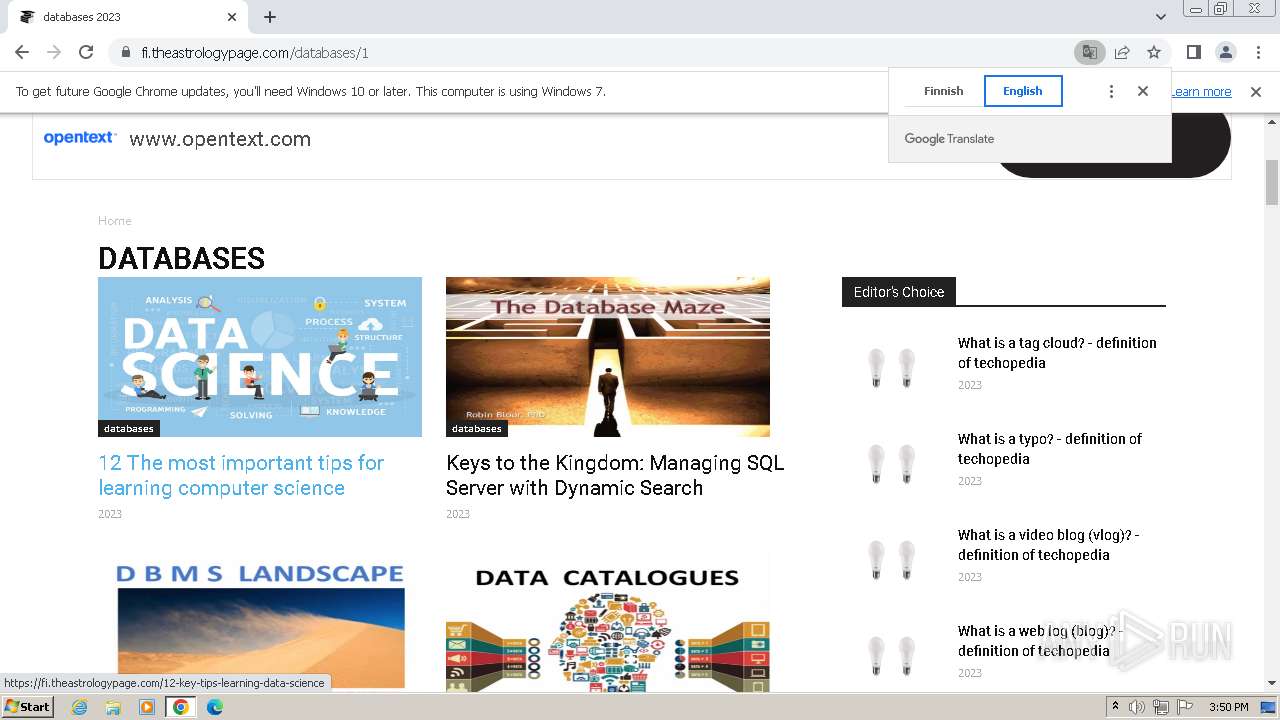The height and width of the screenshot is (720, 1280).
Task: Click databases tag on Data Science image
Action: 129,428
